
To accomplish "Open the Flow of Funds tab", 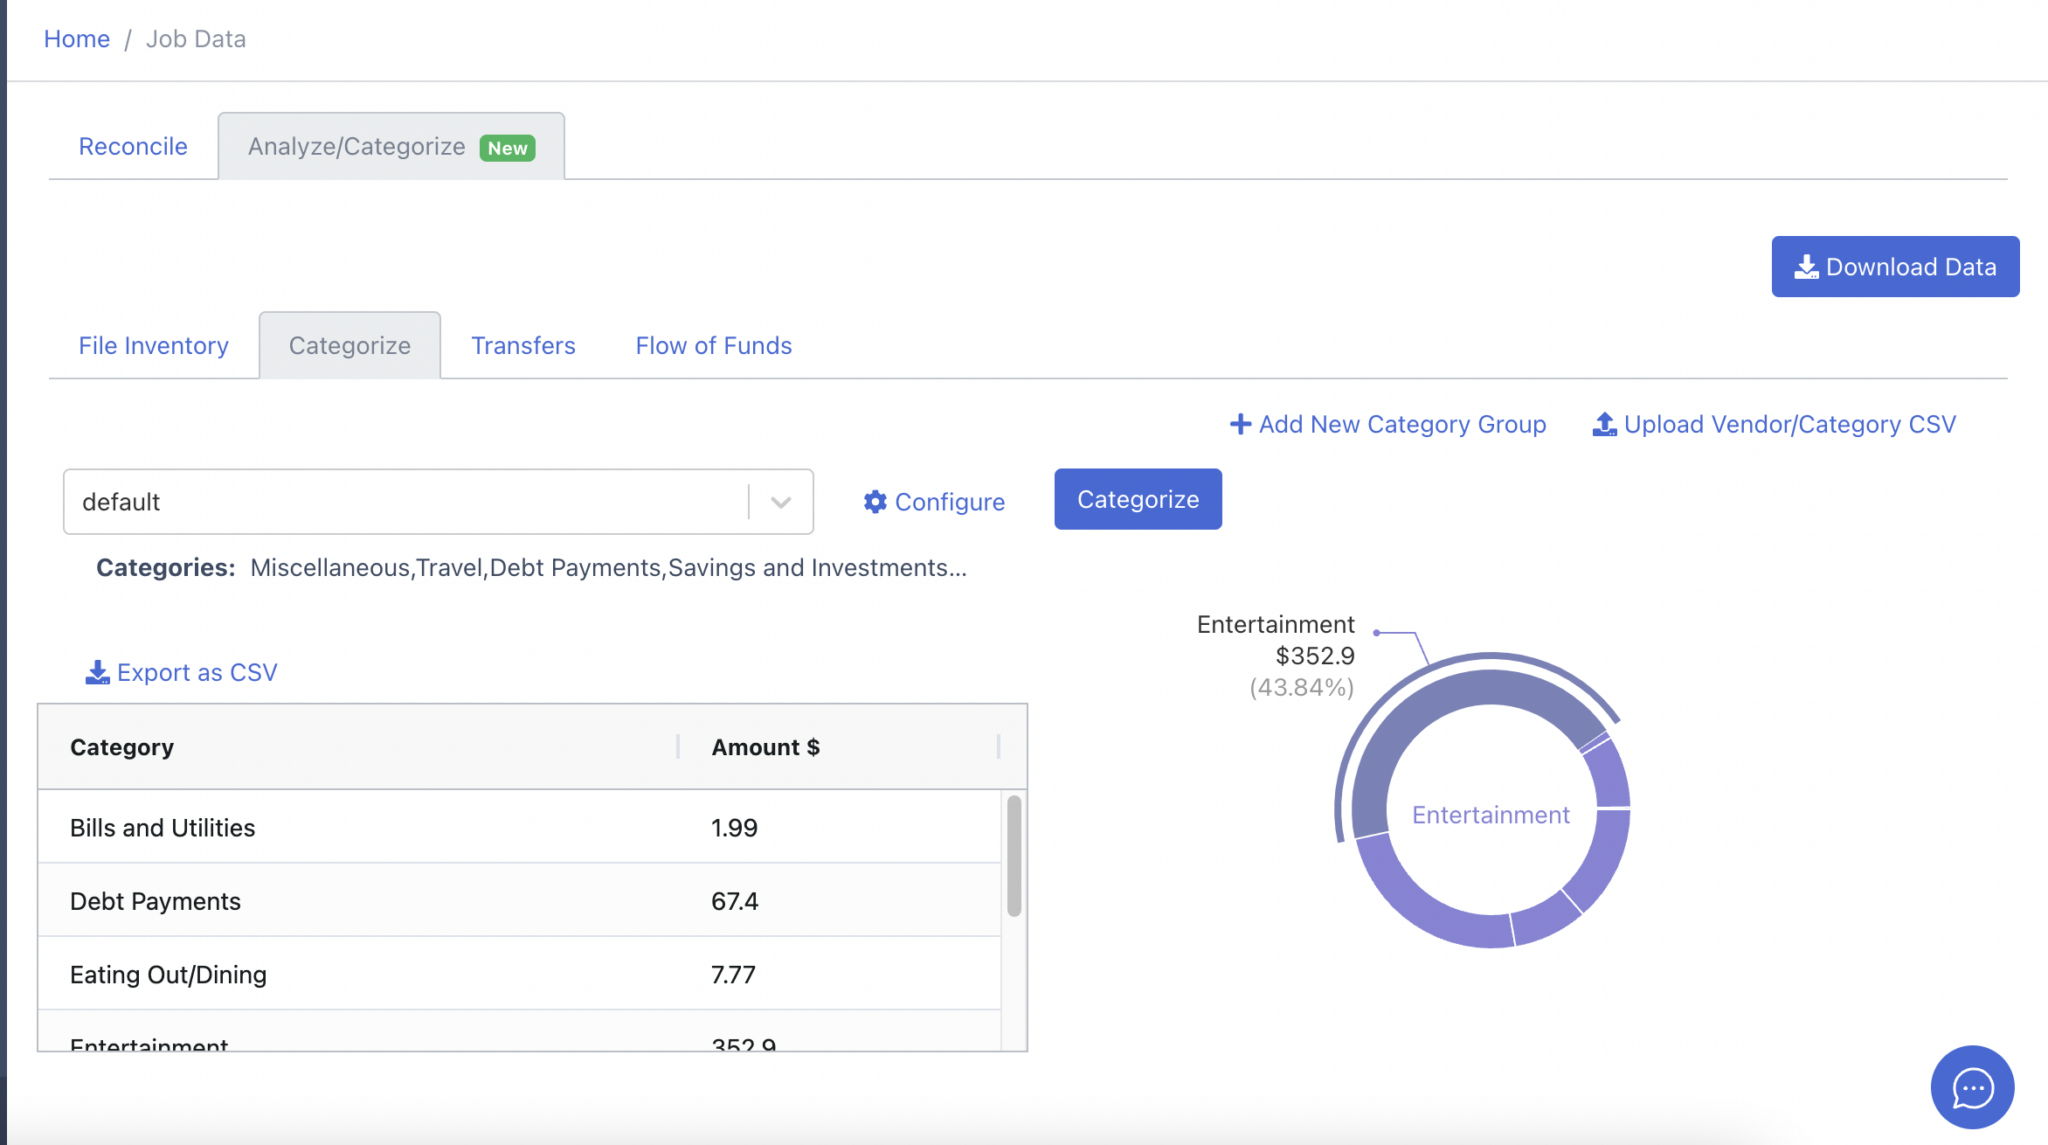I will [x=712, y=345].
